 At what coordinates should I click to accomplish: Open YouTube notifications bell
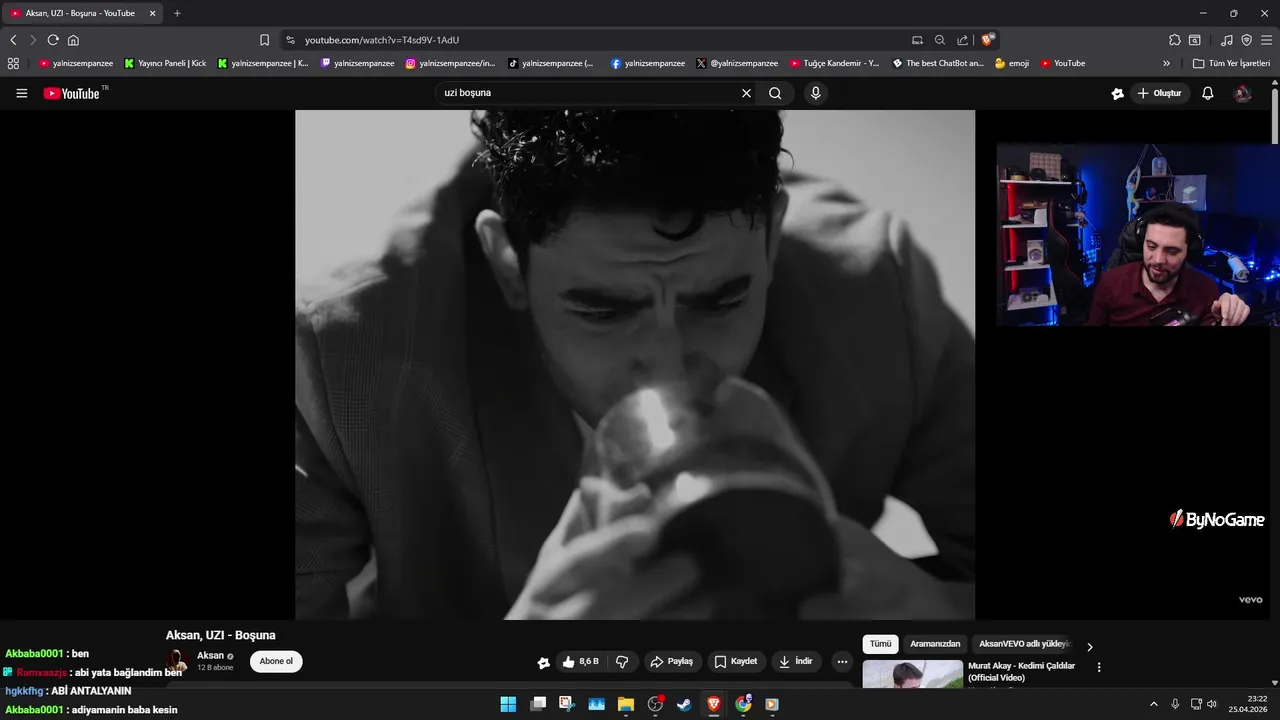(x=1208, y=93)
